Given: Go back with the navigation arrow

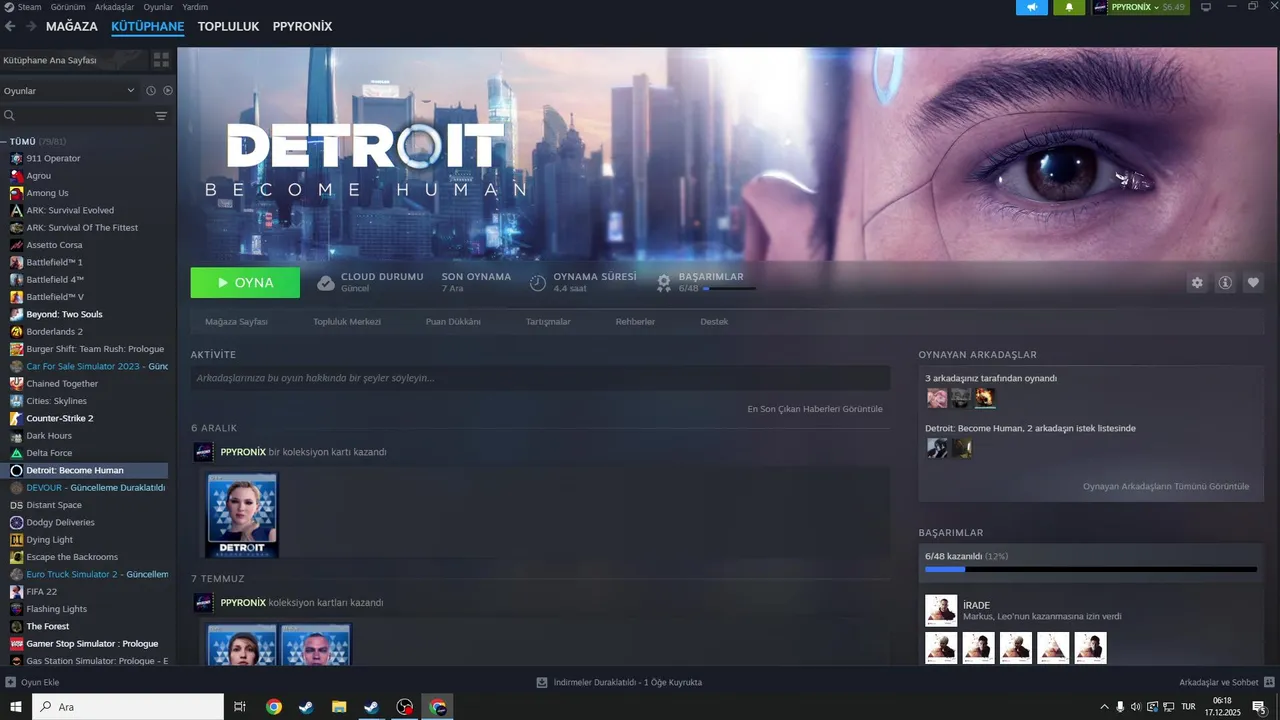Looking at the screenshot, I should point(10,27).
